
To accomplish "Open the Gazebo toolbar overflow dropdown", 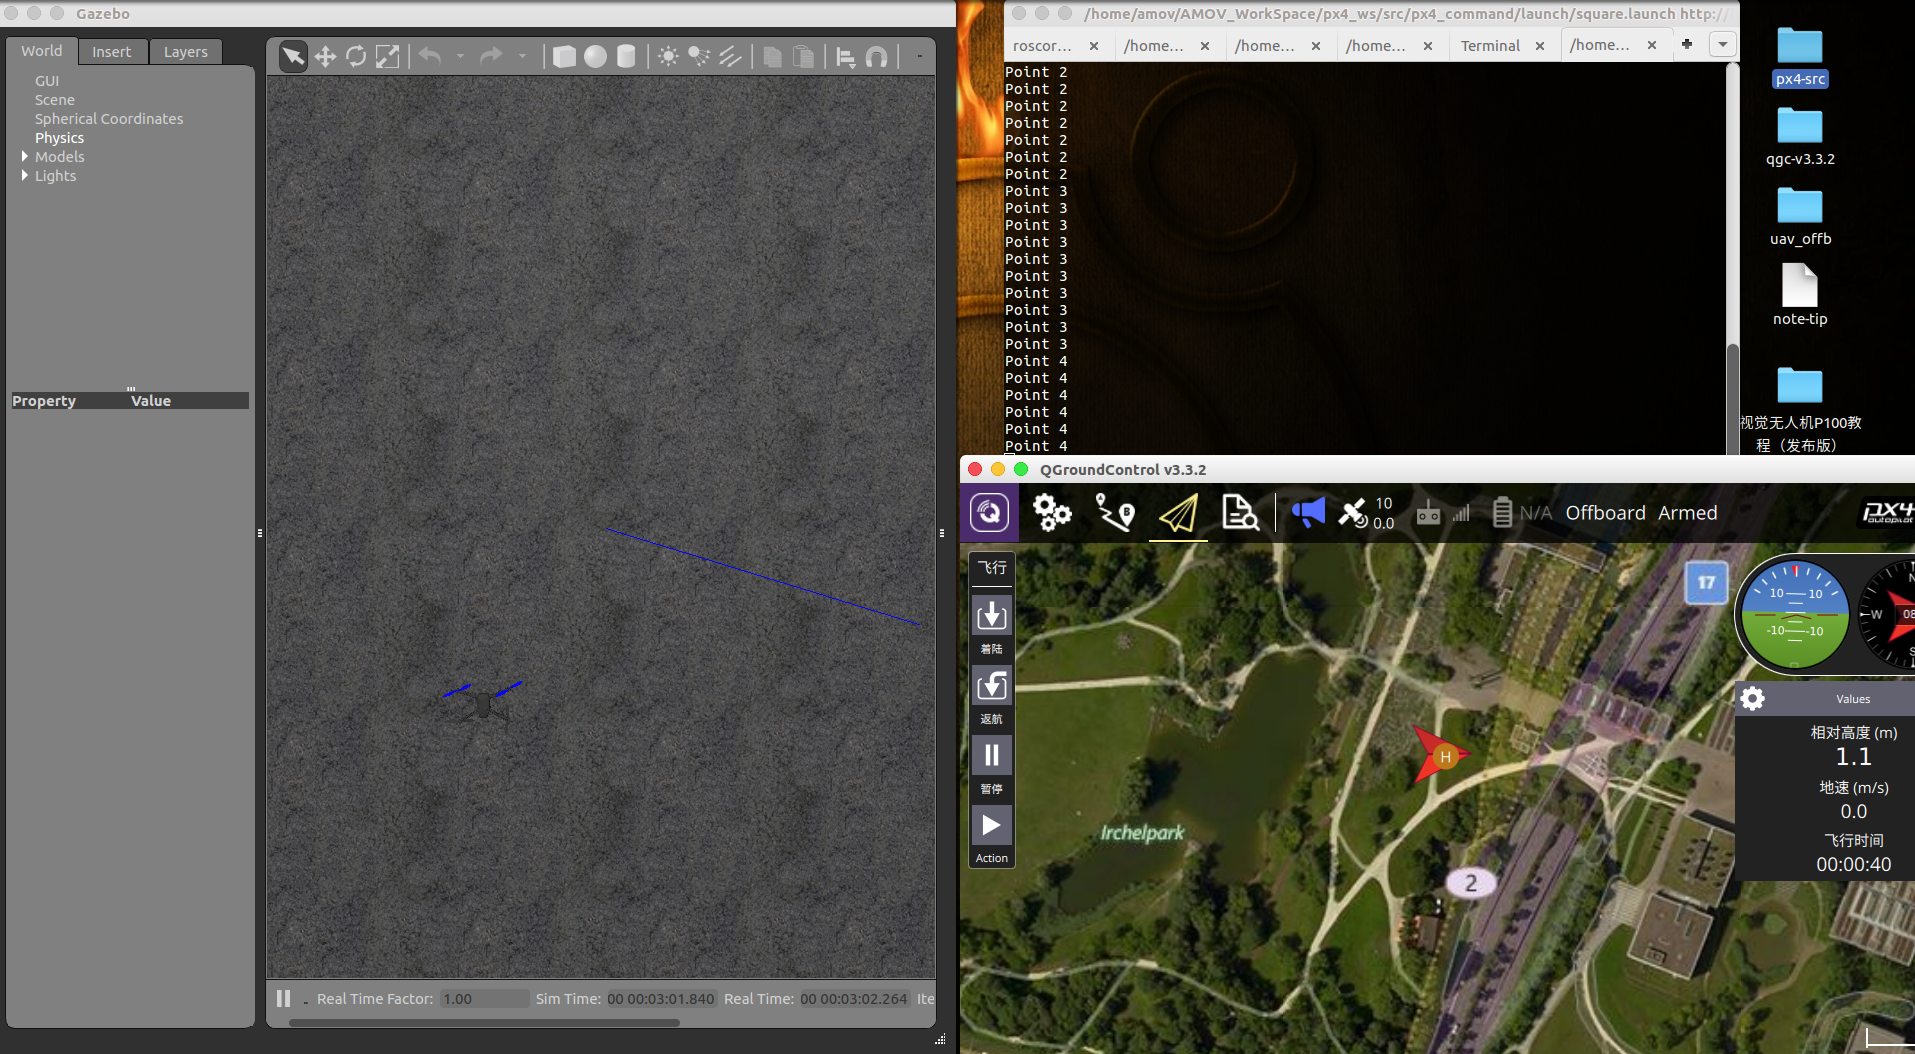I will pos(919,57).
